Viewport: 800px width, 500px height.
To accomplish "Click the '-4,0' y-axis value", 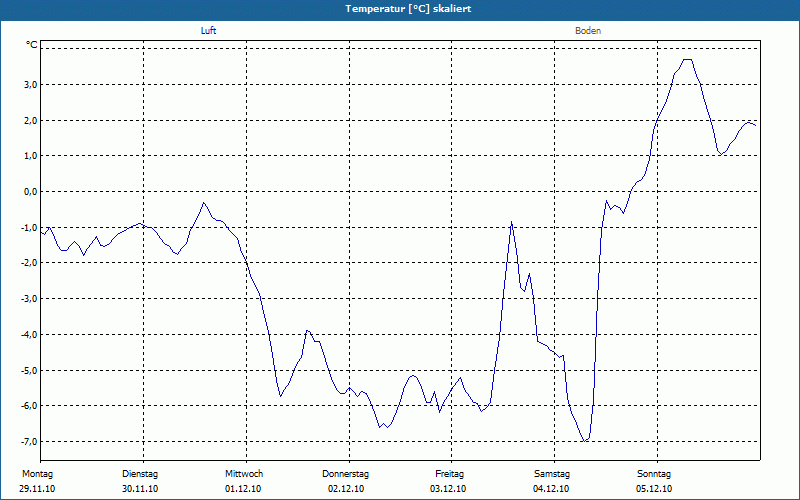I will (30, 335).
